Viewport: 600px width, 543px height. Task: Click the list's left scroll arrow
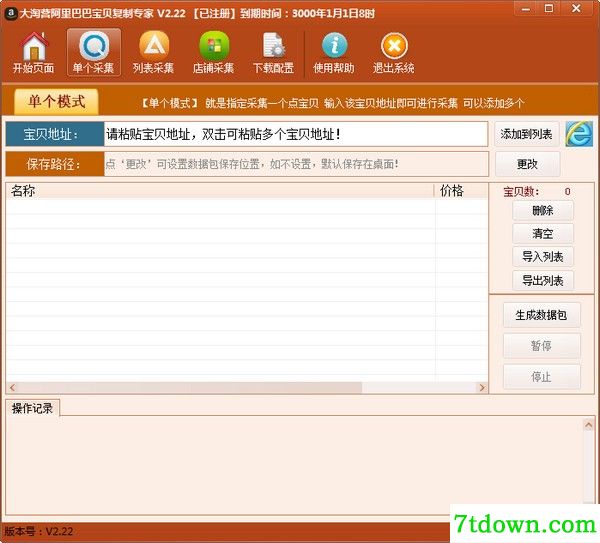[12, 388]
